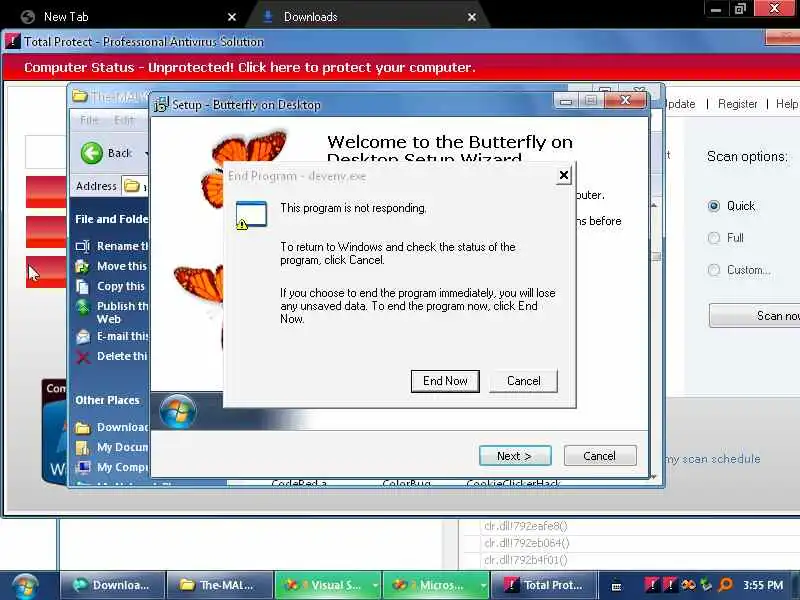Click orange magnifier tray icon
Viewport: 800px width, 600px height.
point(725,585)
